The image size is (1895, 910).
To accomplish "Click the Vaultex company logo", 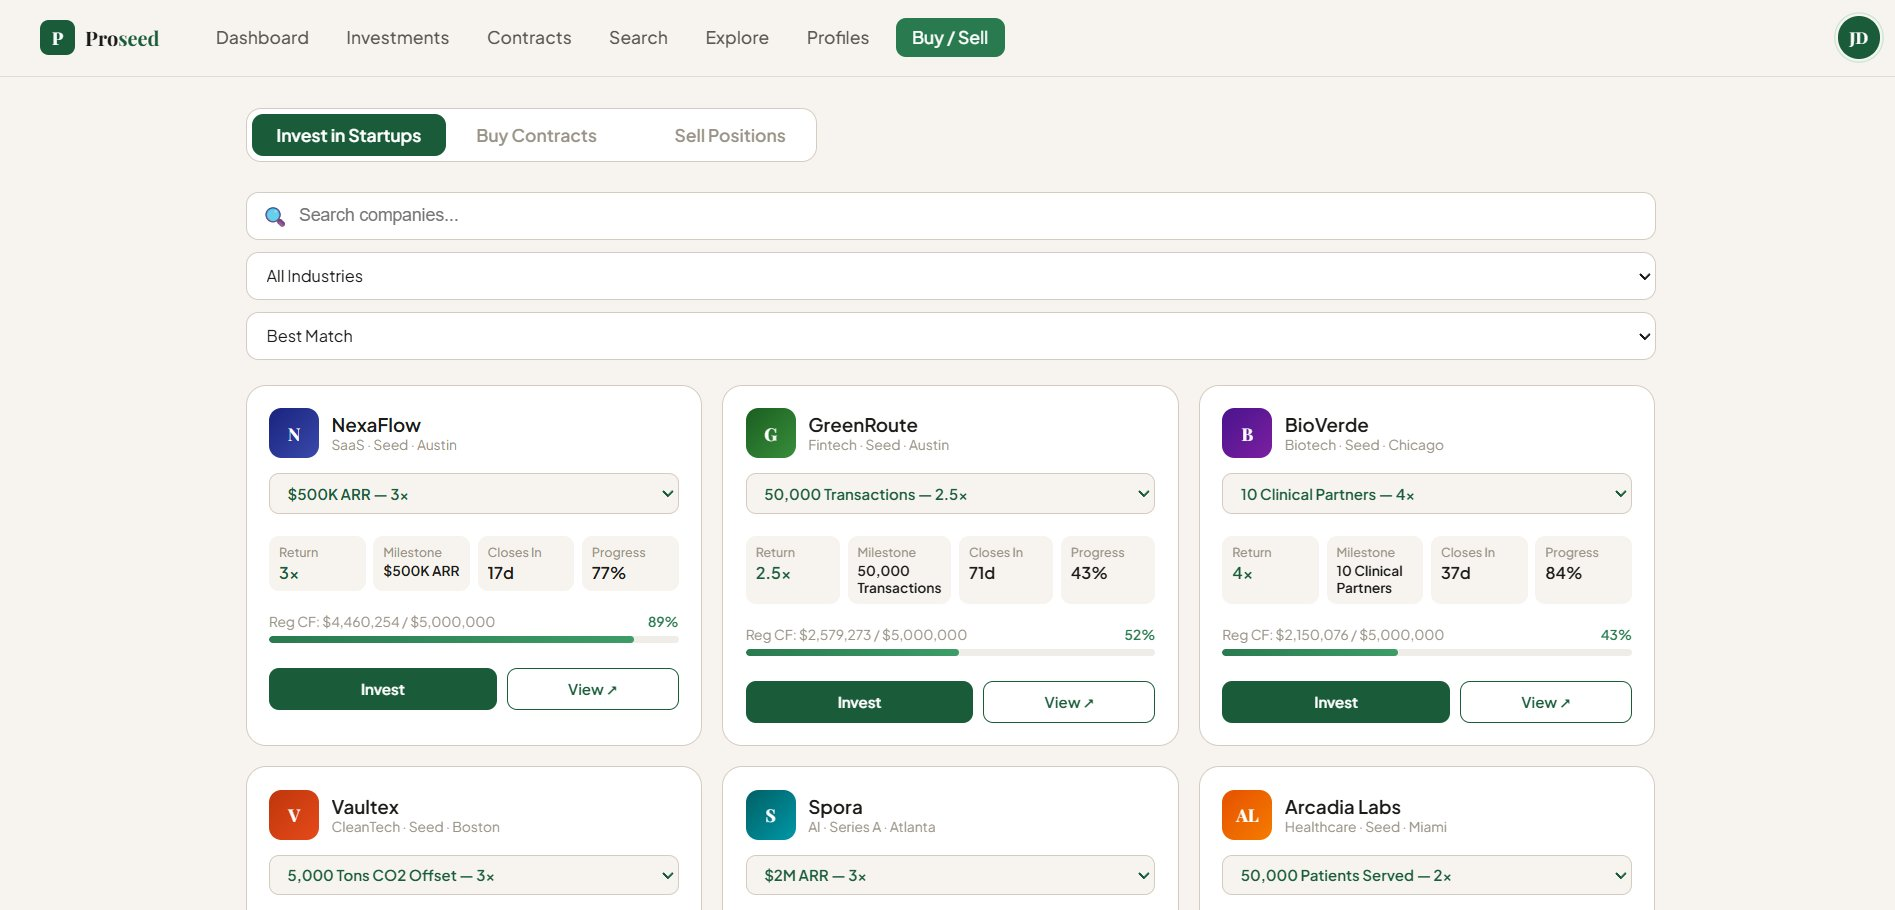I will 294,815.
